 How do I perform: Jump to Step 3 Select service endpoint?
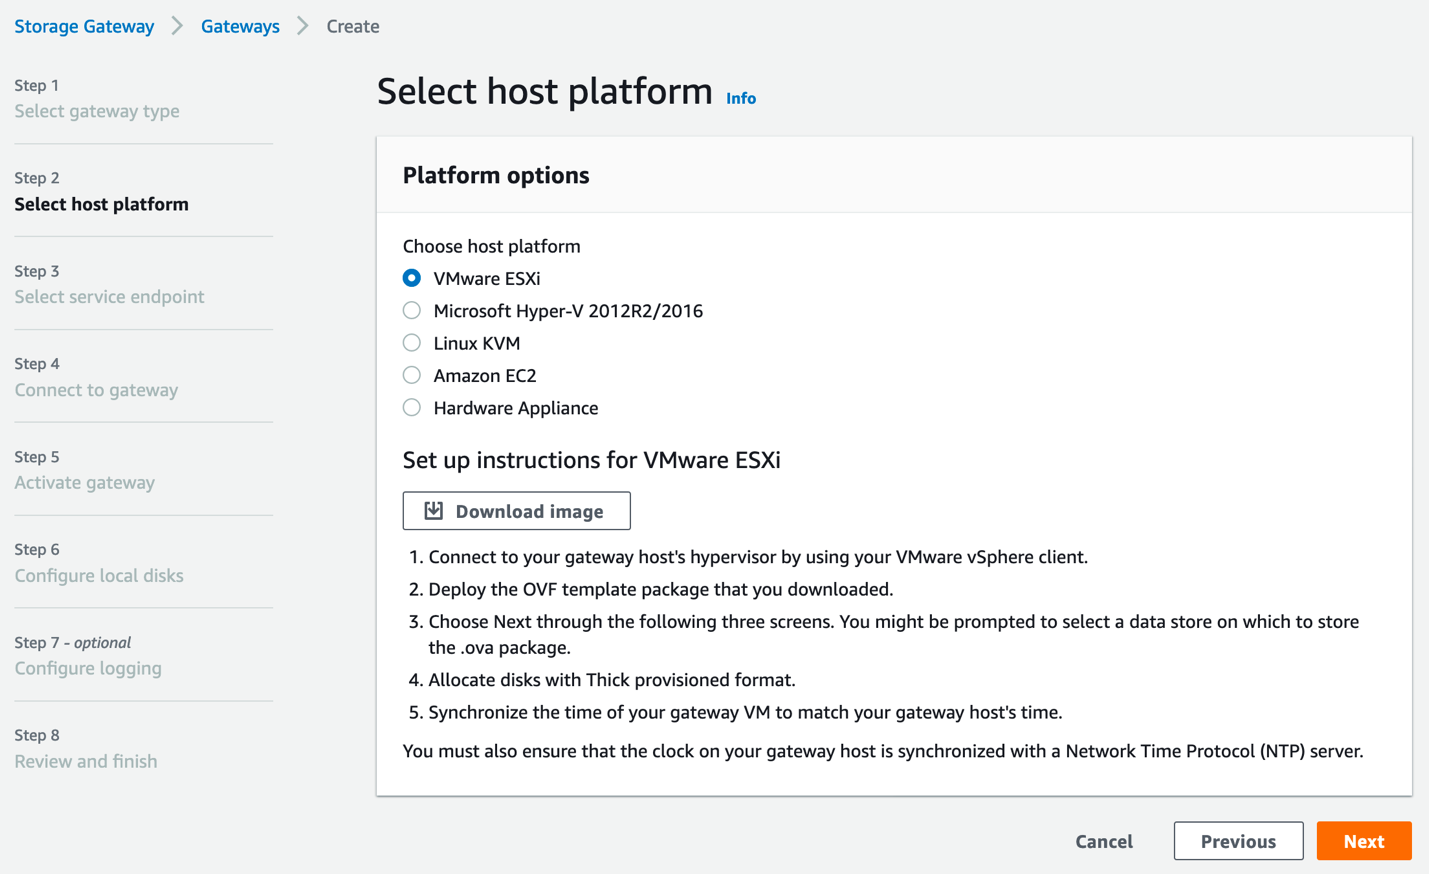(x=109, y=297)
